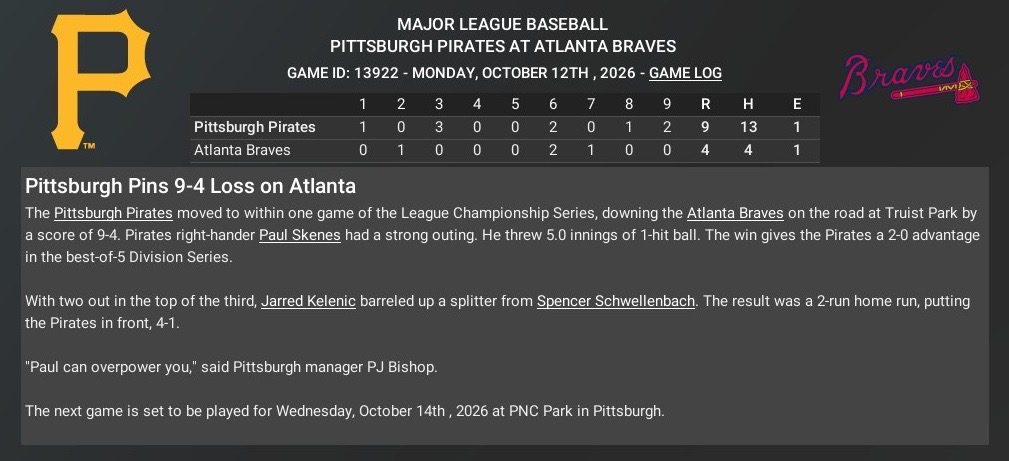Screen dimensions: 1009x461
Task: Open the GAME LOG link
Action: click(685, 73)
